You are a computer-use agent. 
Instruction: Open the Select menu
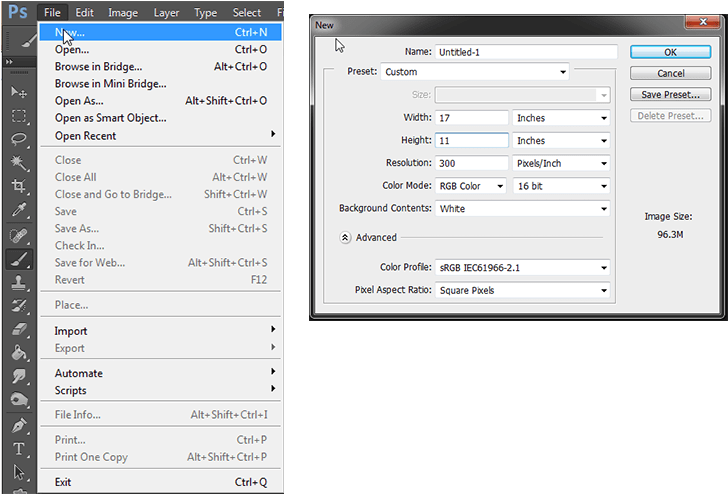(x=247, y=13)
